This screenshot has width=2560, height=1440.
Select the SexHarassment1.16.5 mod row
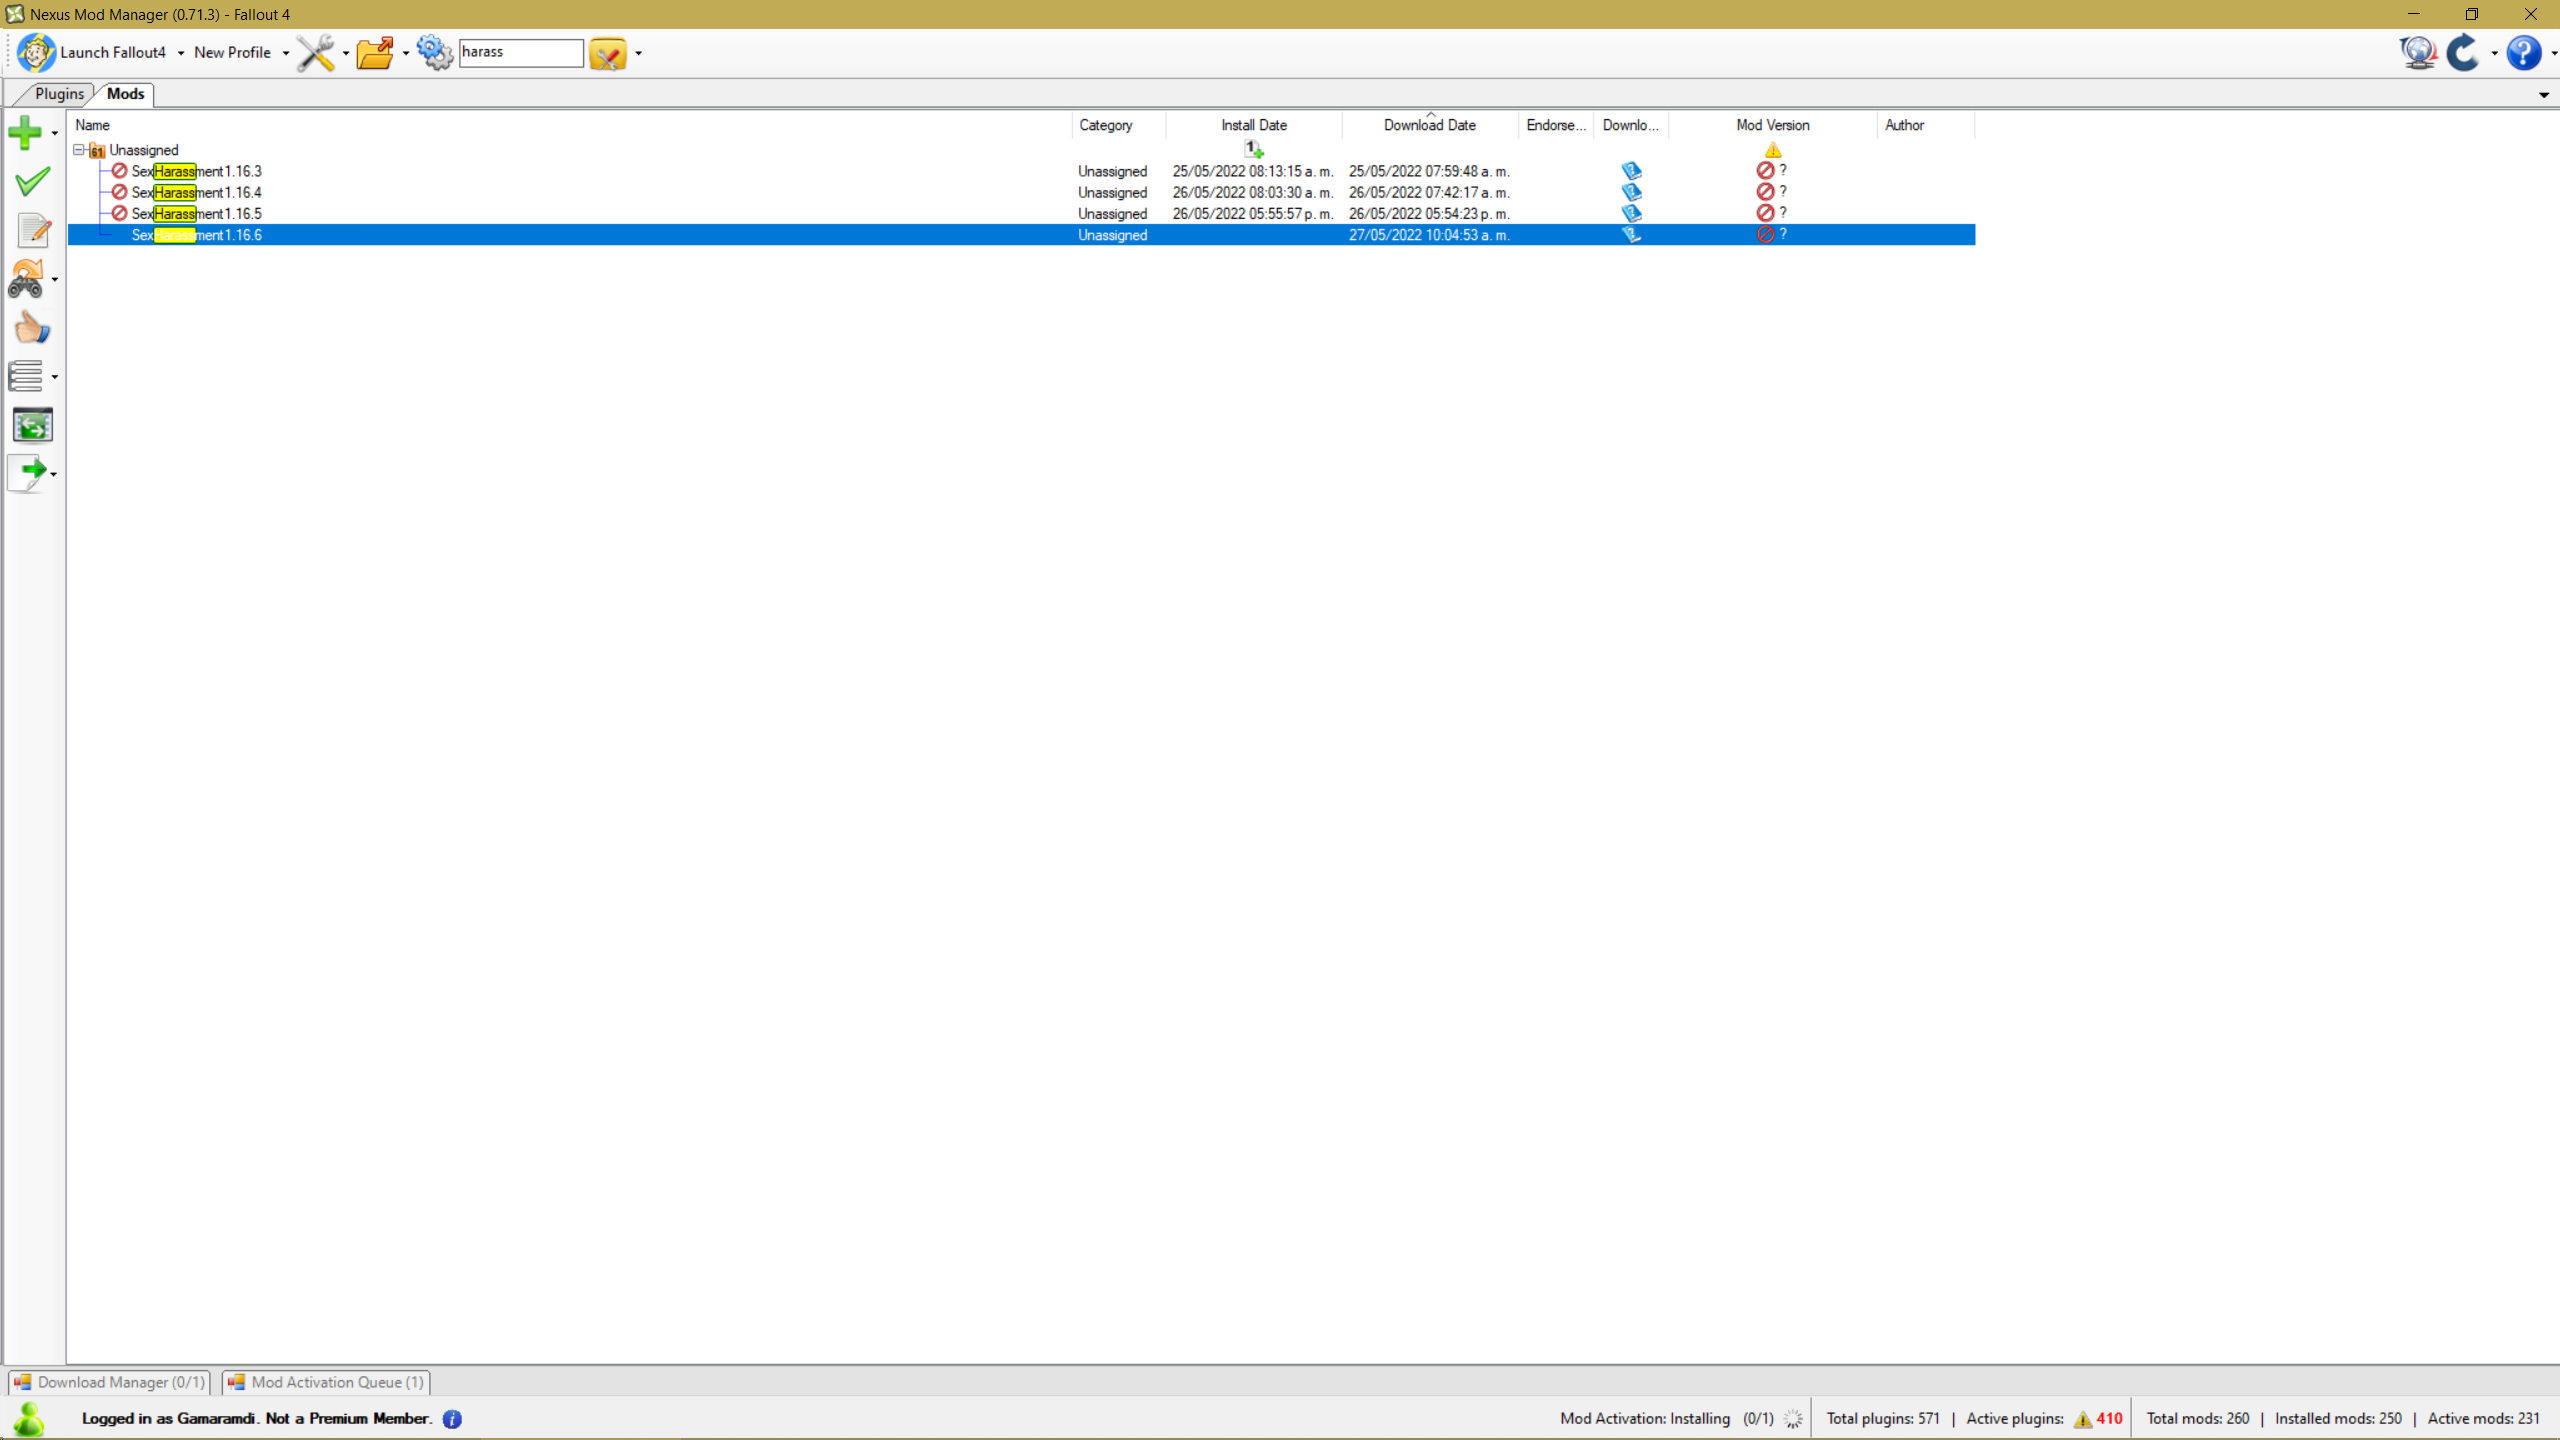(x=1021, y=213)
